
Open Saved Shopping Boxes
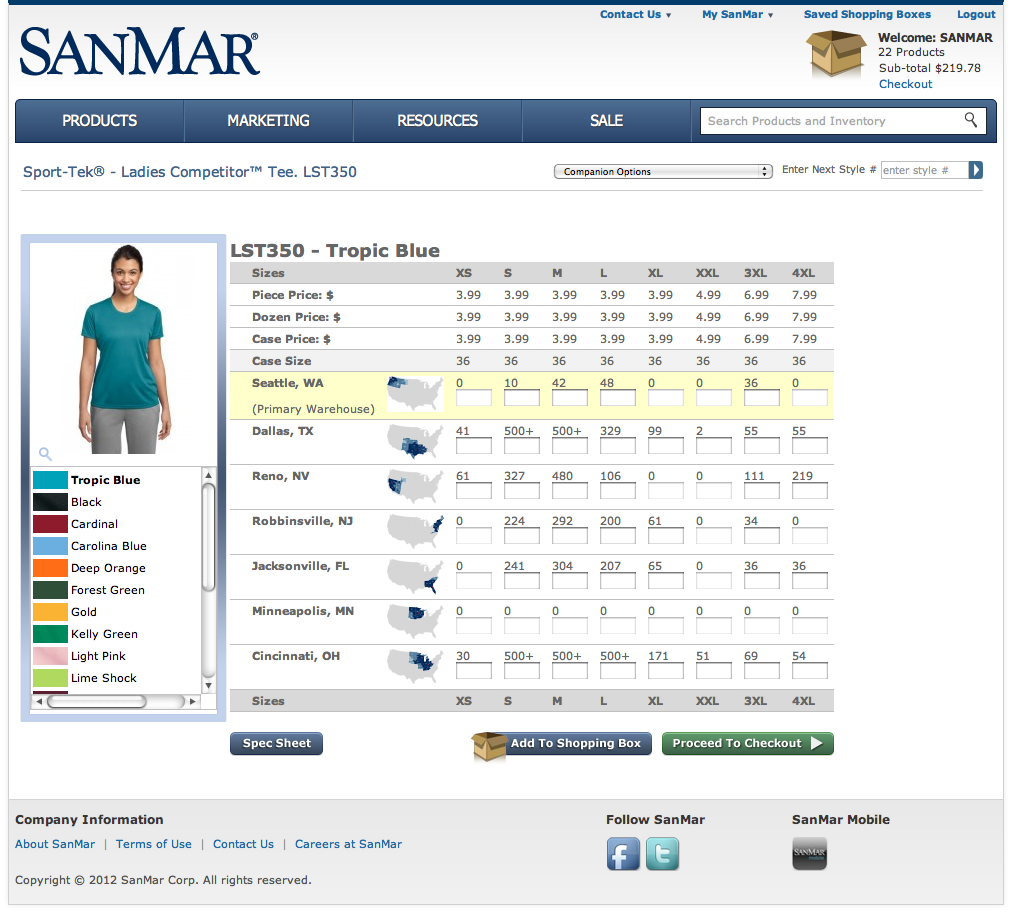click(867, 14)
